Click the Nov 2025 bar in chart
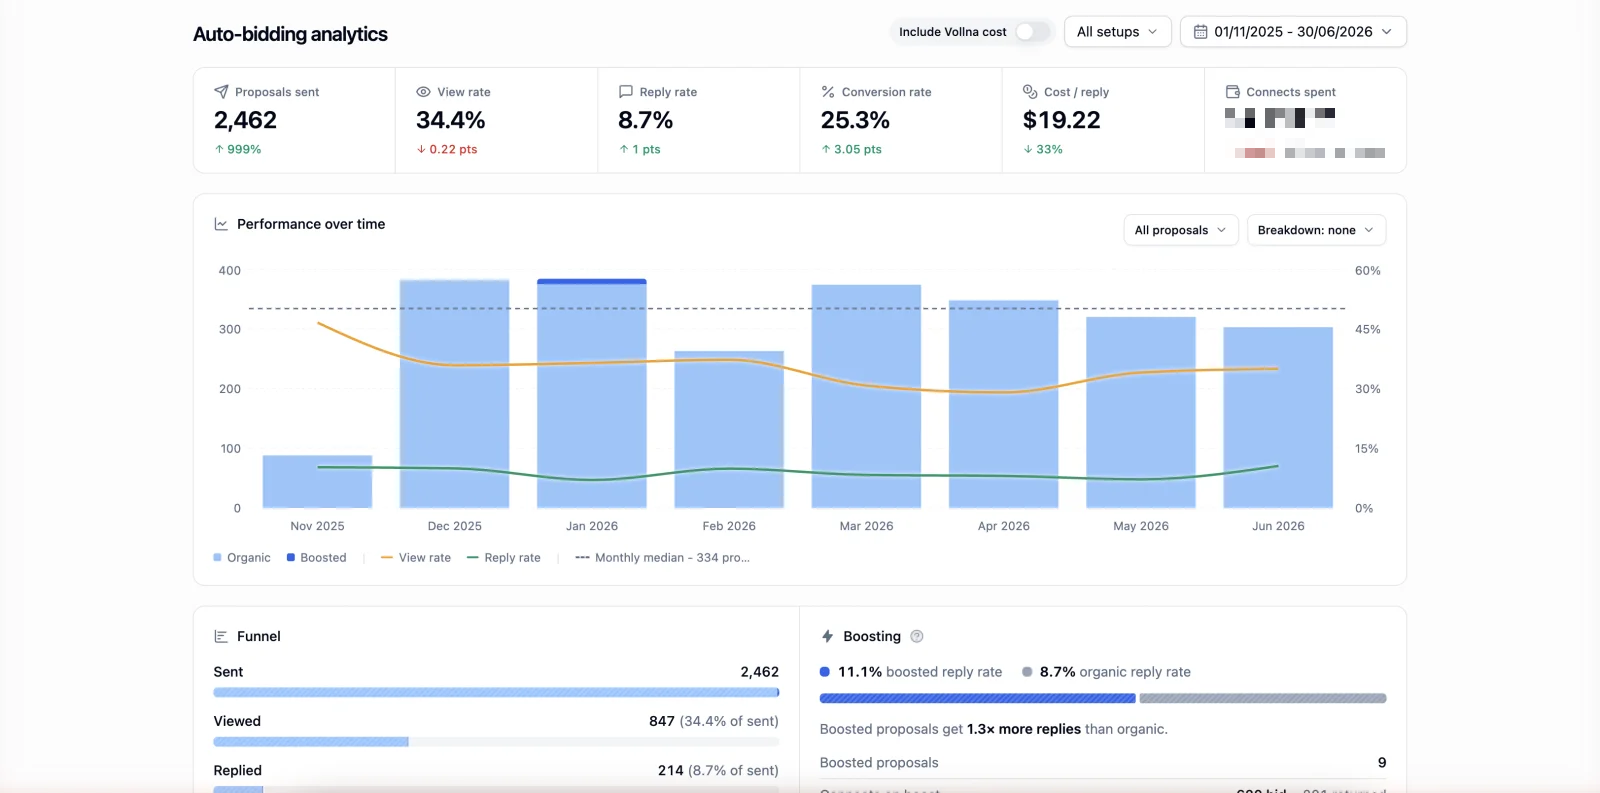 click(317, 482)
